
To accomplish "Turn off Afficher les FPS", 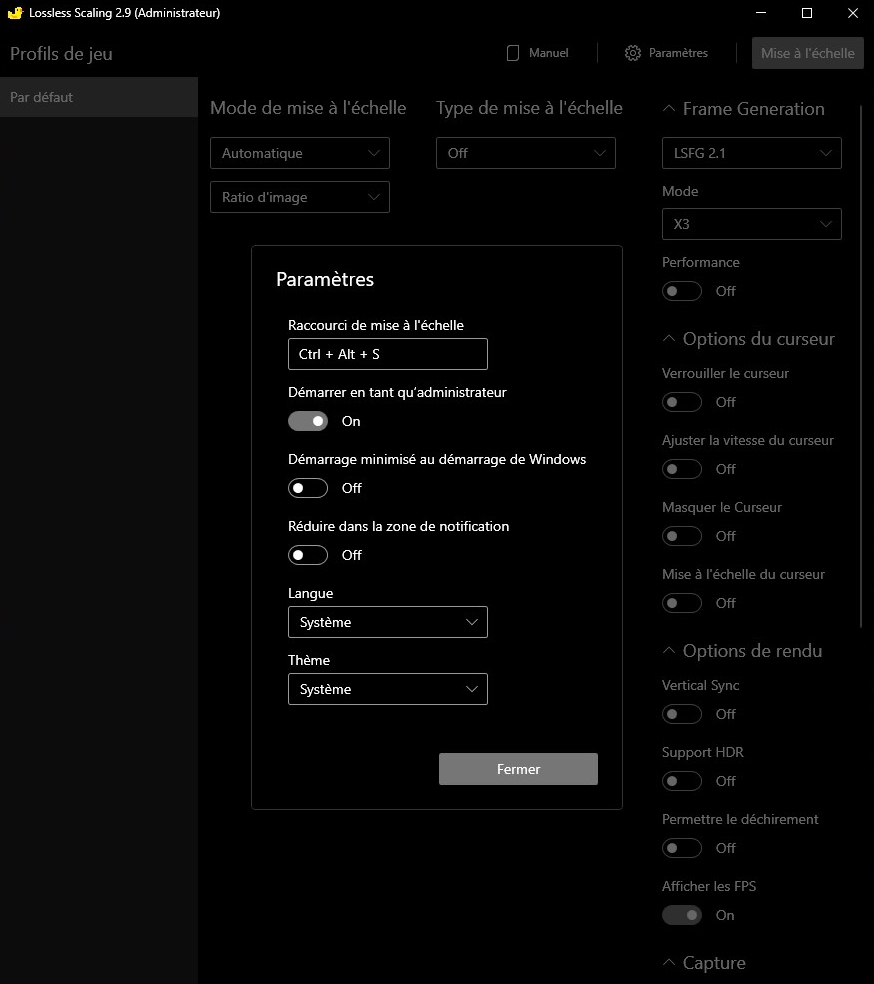I will [682, 915].
